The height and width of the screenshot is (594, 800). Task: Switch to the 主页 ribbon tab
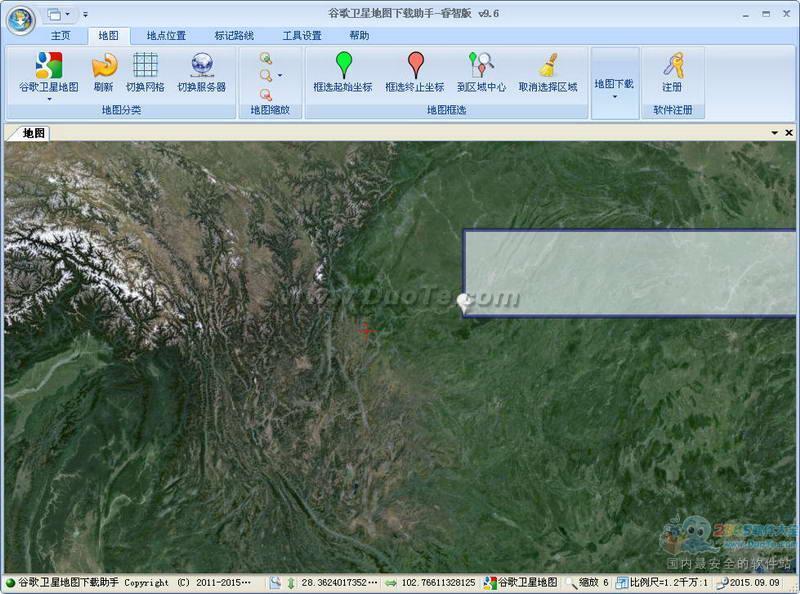[x=61, y=35]
